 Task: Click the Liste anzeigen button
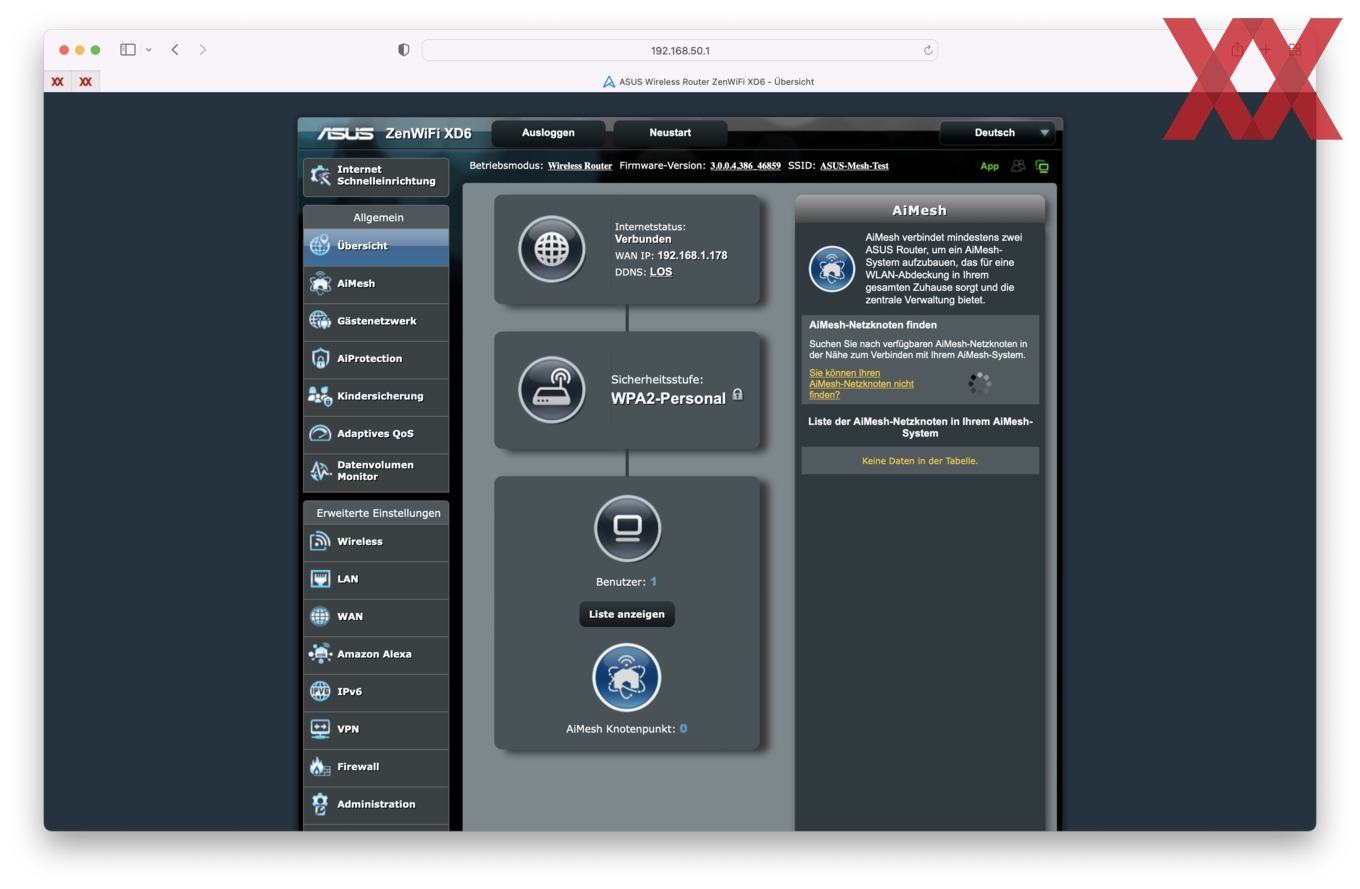pyautogui.click(x=627, y=614)
